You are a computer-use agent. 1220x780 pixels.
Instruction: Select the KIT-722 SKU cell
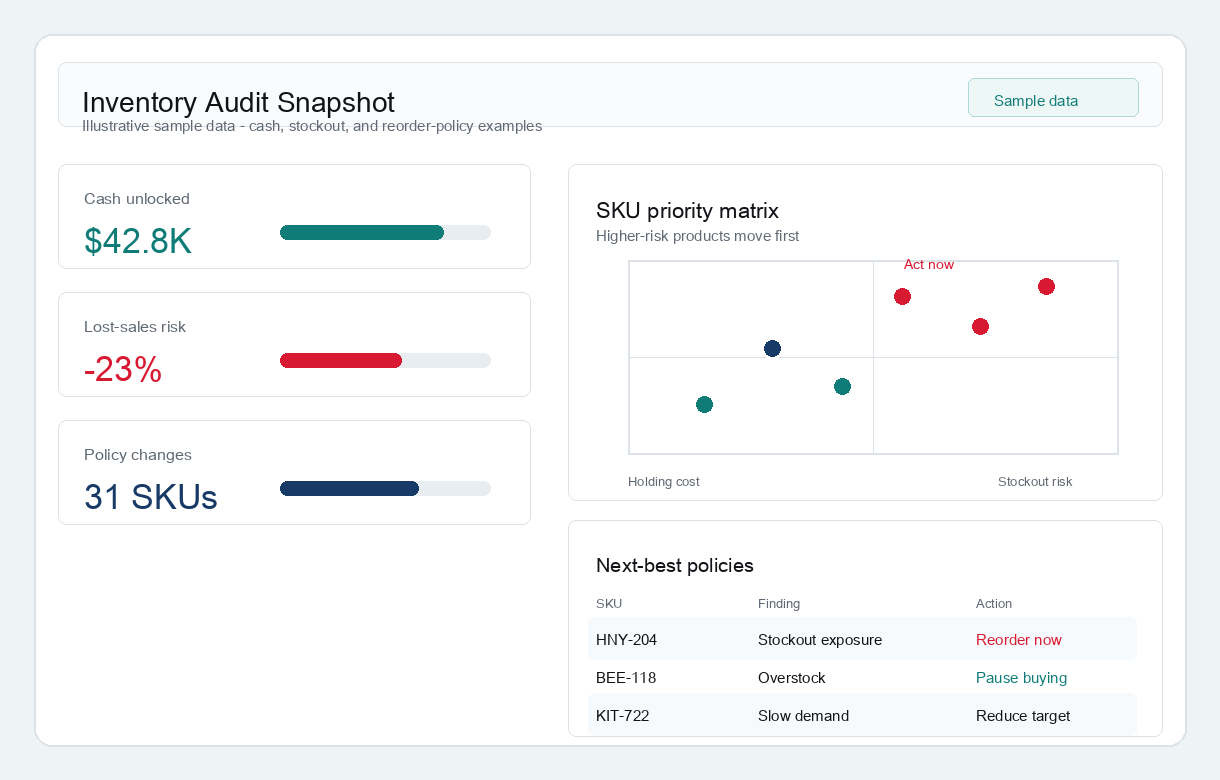click(x=623, y=716)
